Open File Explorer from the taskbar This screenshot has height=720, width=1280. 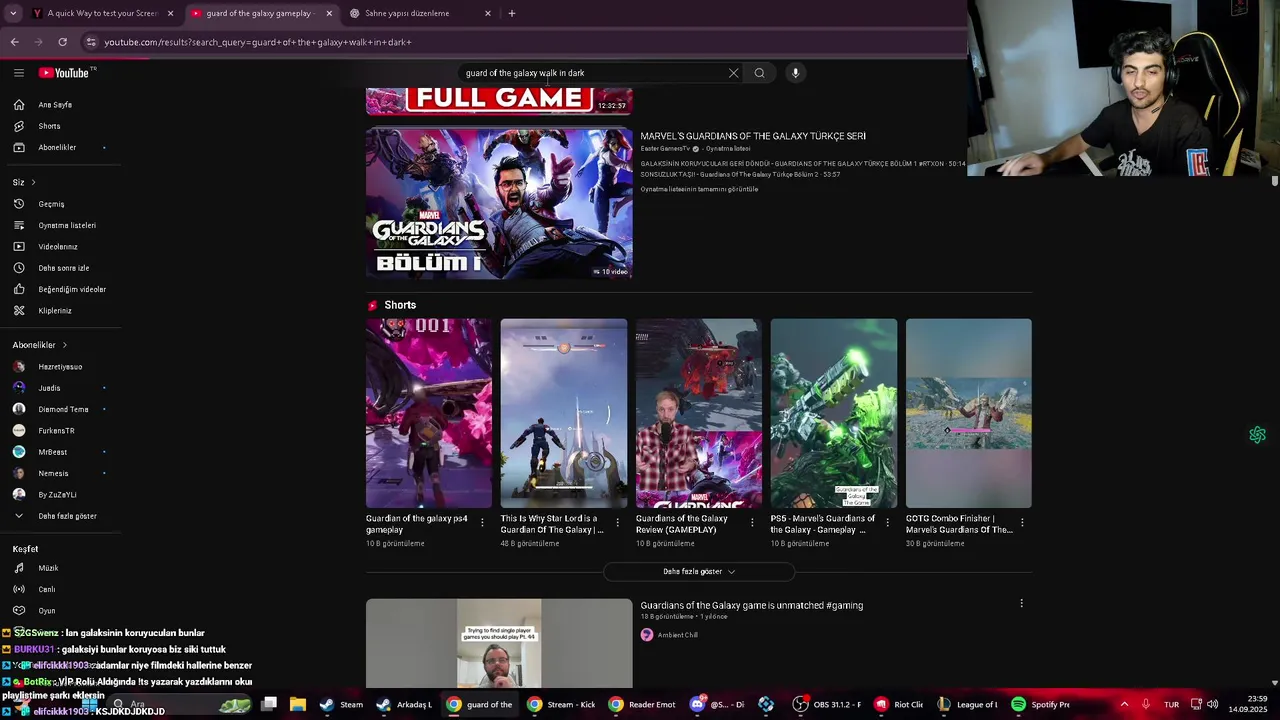(x=297, y=705)
